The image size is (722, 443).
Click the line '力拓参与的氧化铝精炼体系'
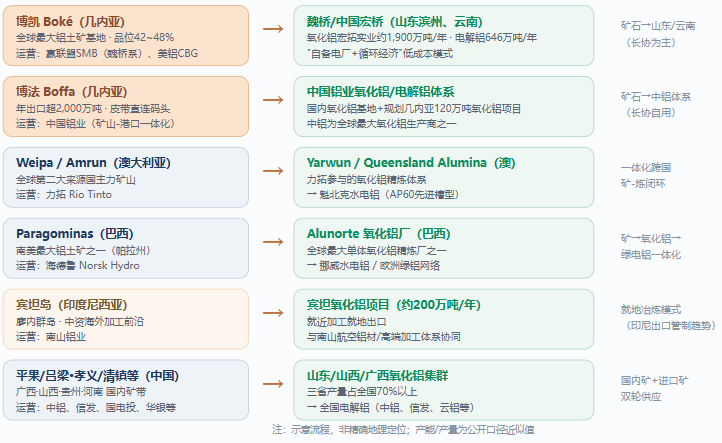click(367, 180)
